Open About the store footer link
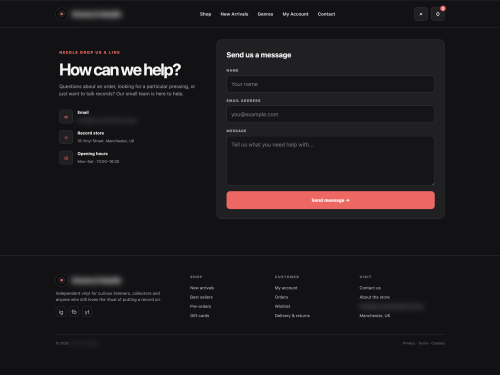Viewport: 500px width, 375px height. click(x=374, y=297)
